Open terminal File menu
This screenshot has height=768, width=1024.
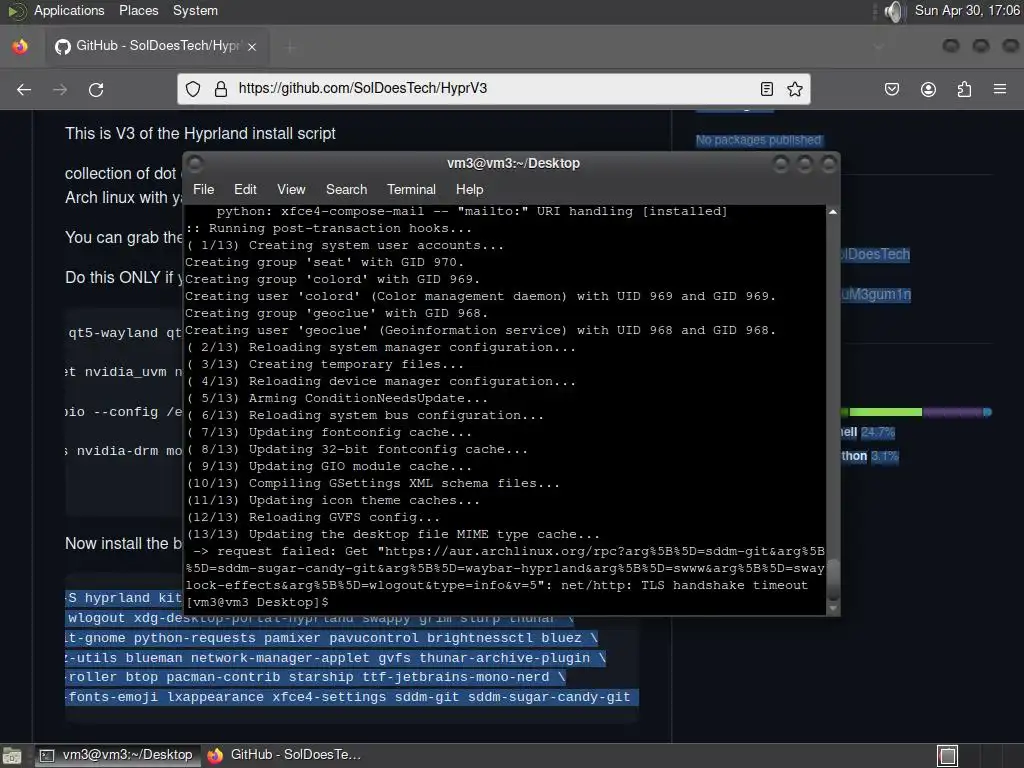[203, 189]
